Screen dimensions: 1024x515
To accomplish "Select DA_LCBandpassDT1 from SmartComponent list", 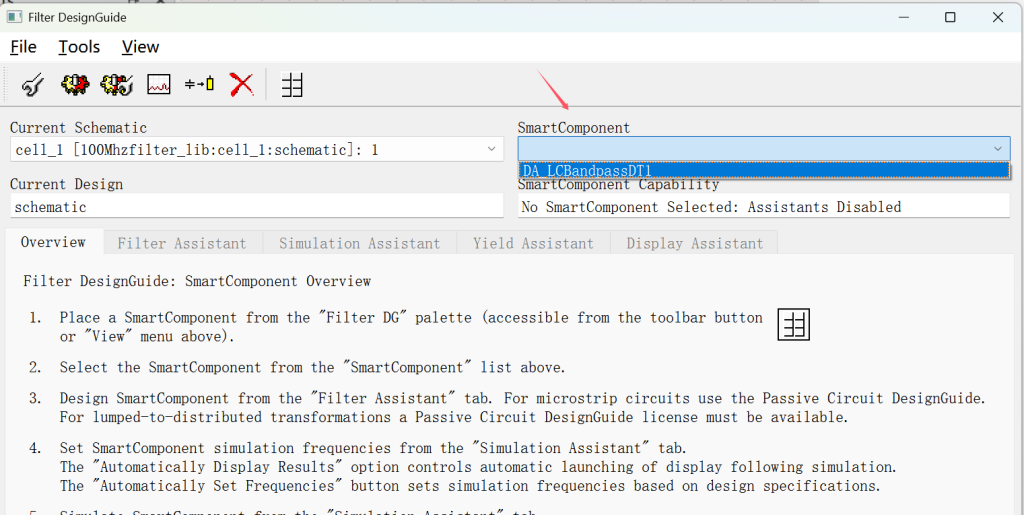I will [x=764, y=170].
